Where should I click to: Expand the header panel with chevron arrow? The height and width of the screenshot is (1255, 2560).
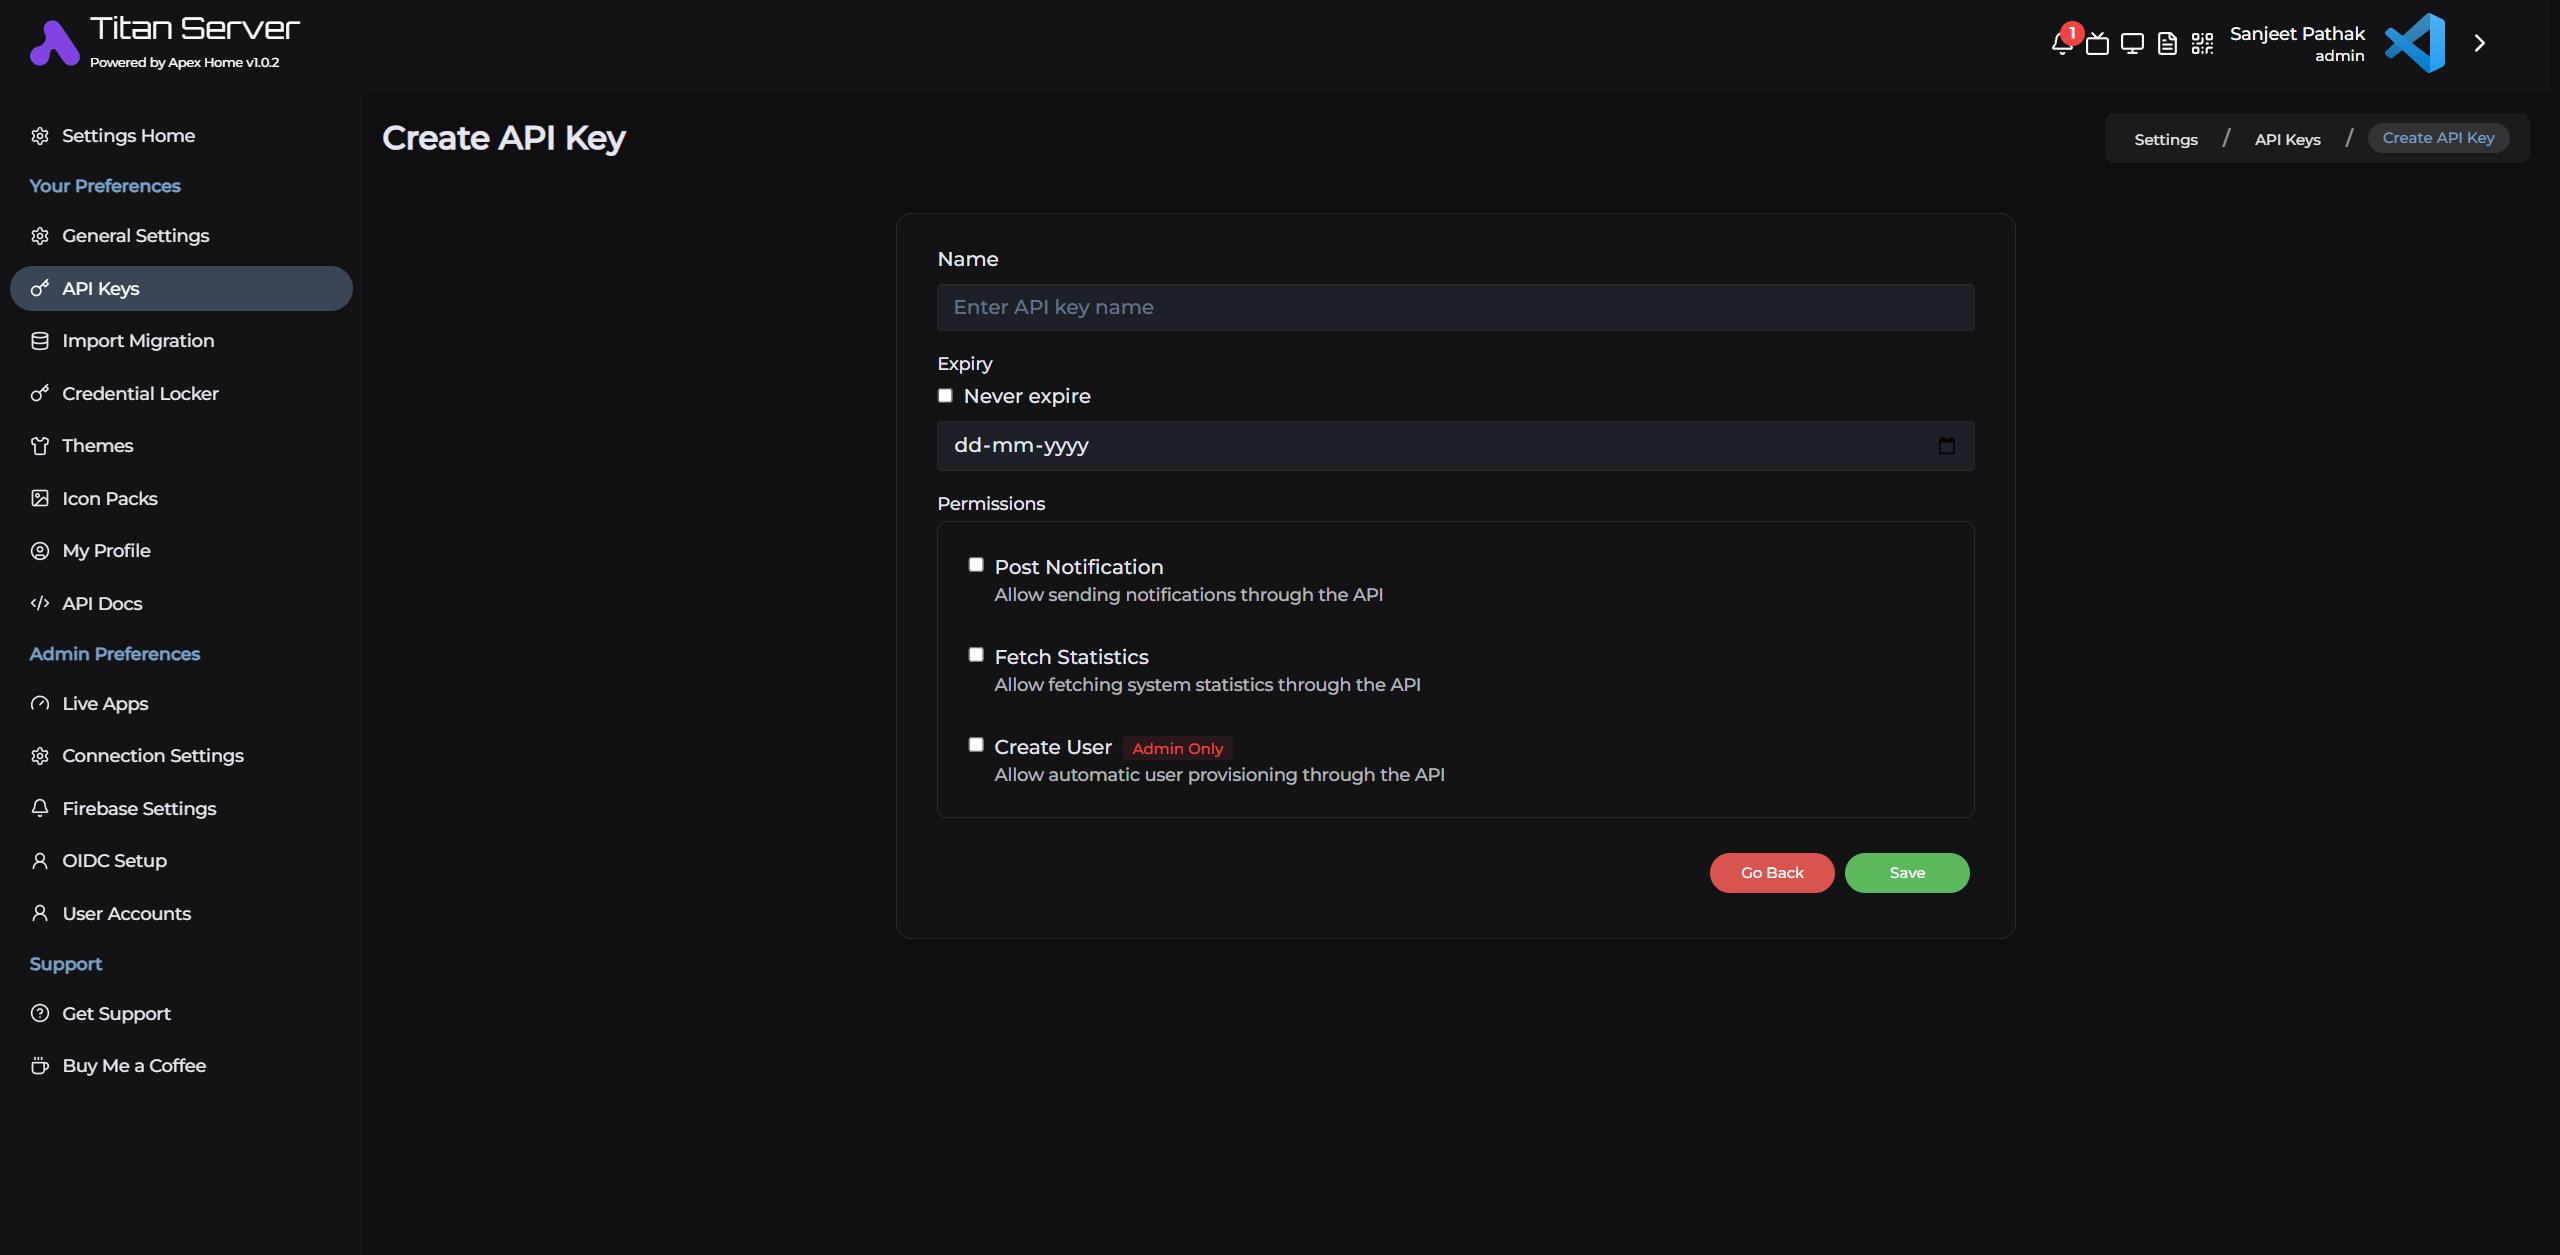coord(2479,43)
